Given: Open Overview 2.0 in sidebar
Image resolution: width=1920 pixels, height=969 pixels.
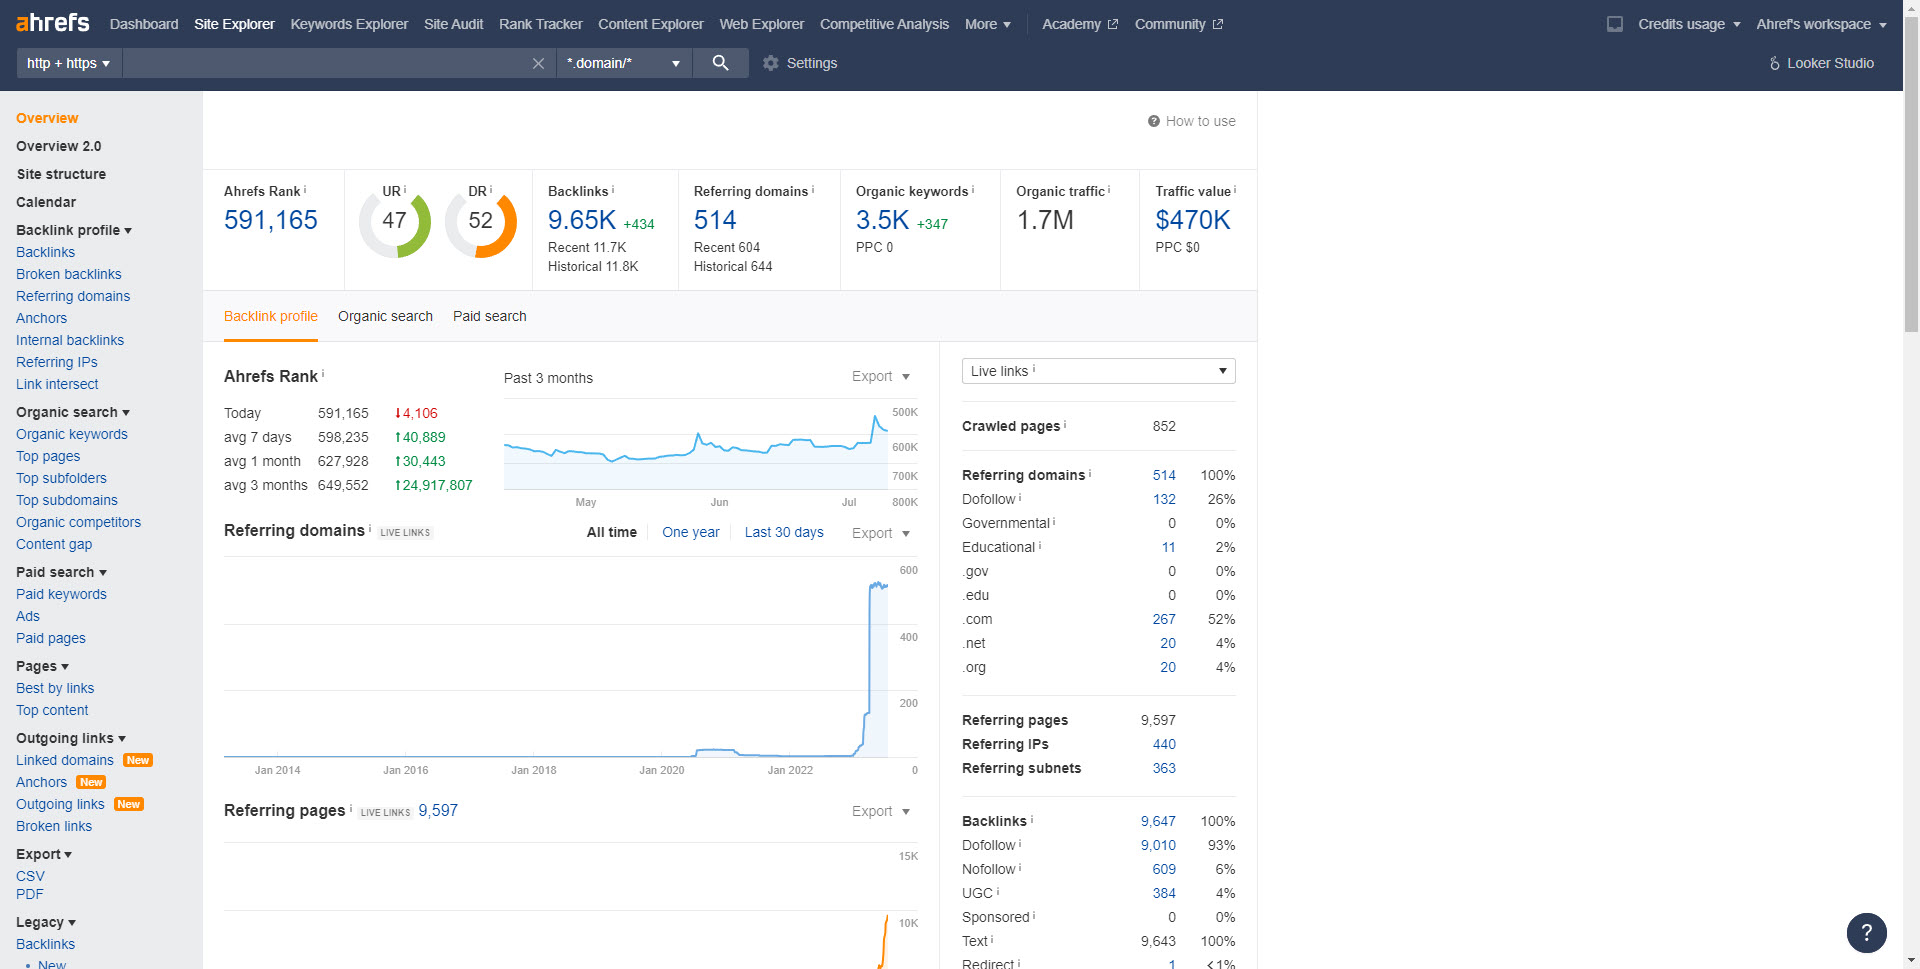Looking at the screenshot, I should click(x=58, y=146).
